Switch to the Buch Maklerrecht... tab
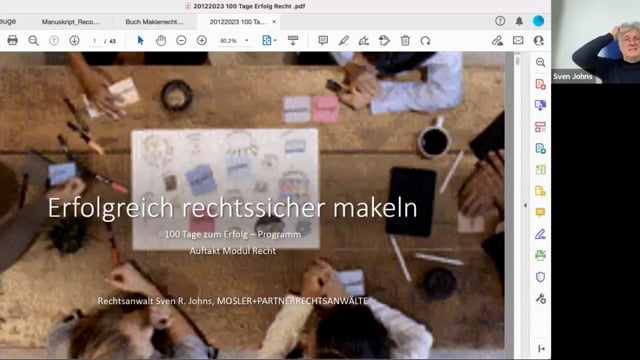The image size is (640, 360). pyautogui.click(x=154, y=22)
